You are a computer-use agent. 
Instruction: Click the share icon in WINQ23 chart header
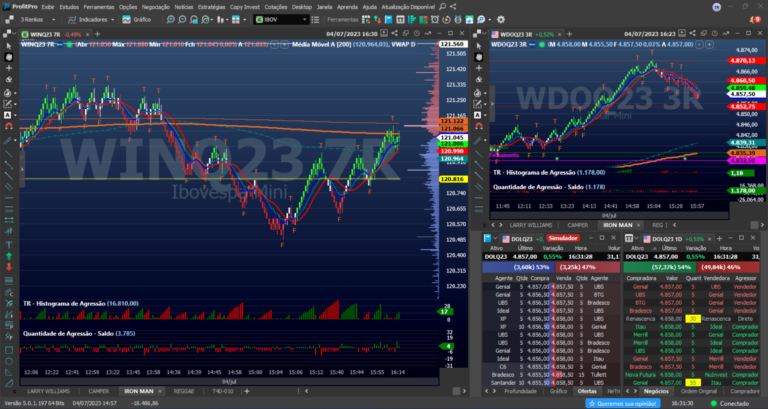[x=394, y=34]
